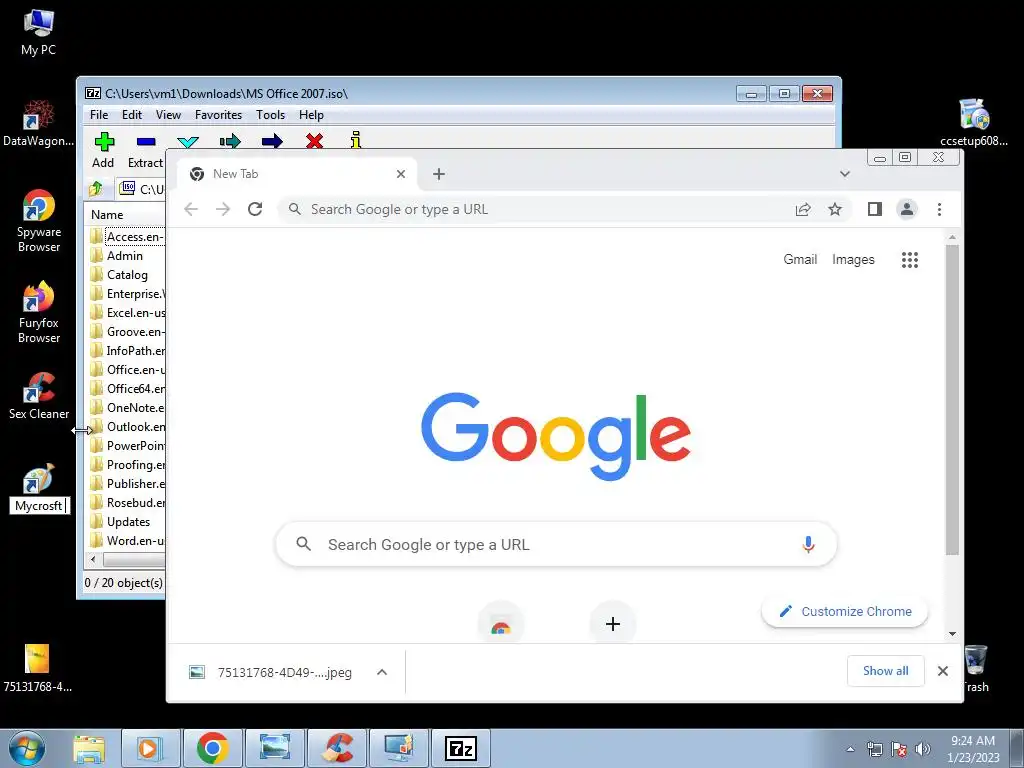This screenshot has width=1024, height=768.
Task: Click the red Delete X icon in 7-Zip
Action: coord(314,141)
